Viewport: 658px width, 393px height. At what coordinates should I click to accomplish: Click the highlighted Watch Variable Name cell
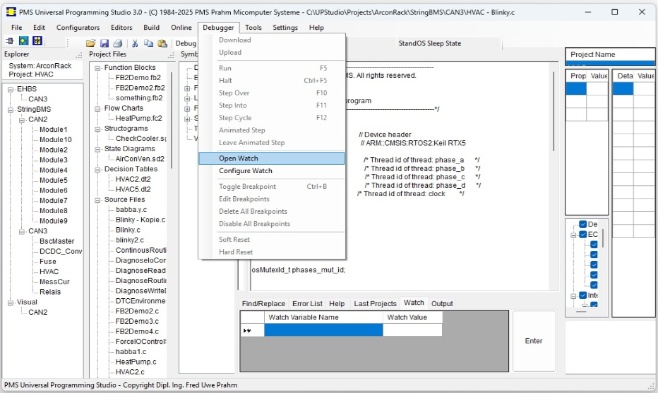[x=324, y=330]
